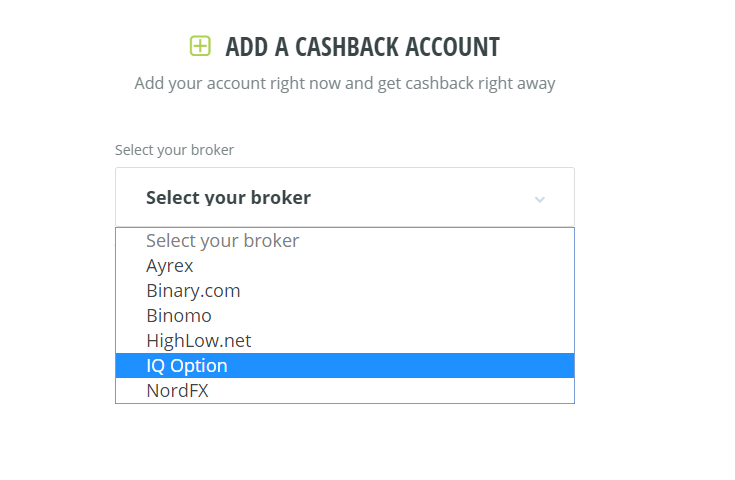Choose HighLow.net as your broker

345,340
